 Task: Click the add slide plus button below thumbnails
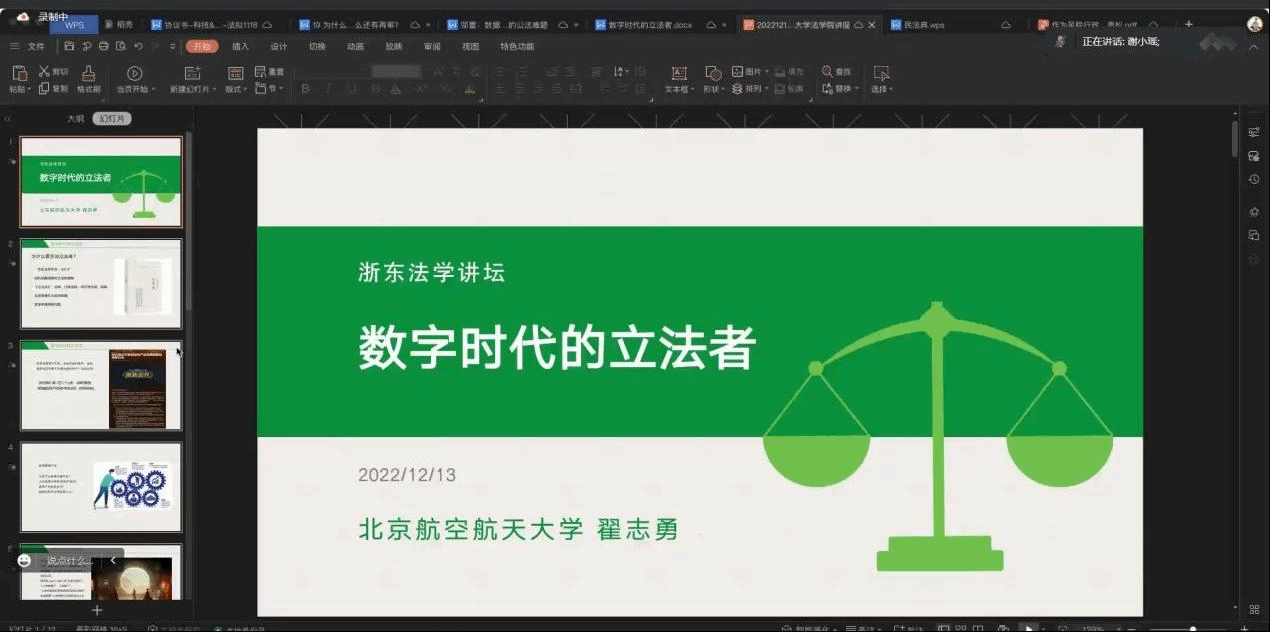click(97, 610)
